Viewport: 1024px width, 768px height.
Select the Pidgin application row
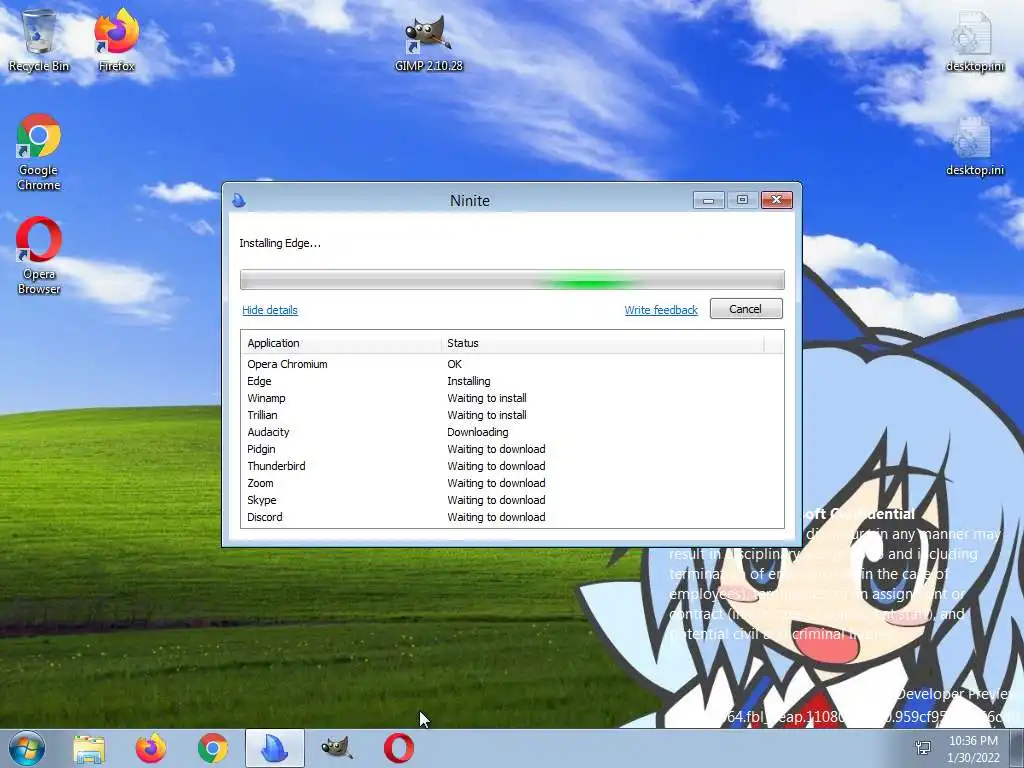pyautogui.click(x=512, y=449)
